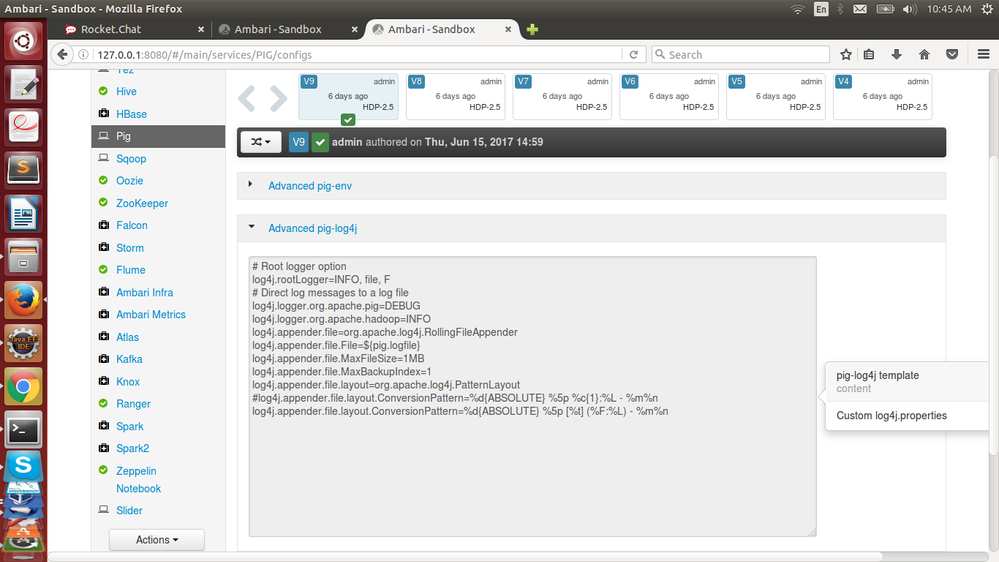Open the Falcon service

131,226
